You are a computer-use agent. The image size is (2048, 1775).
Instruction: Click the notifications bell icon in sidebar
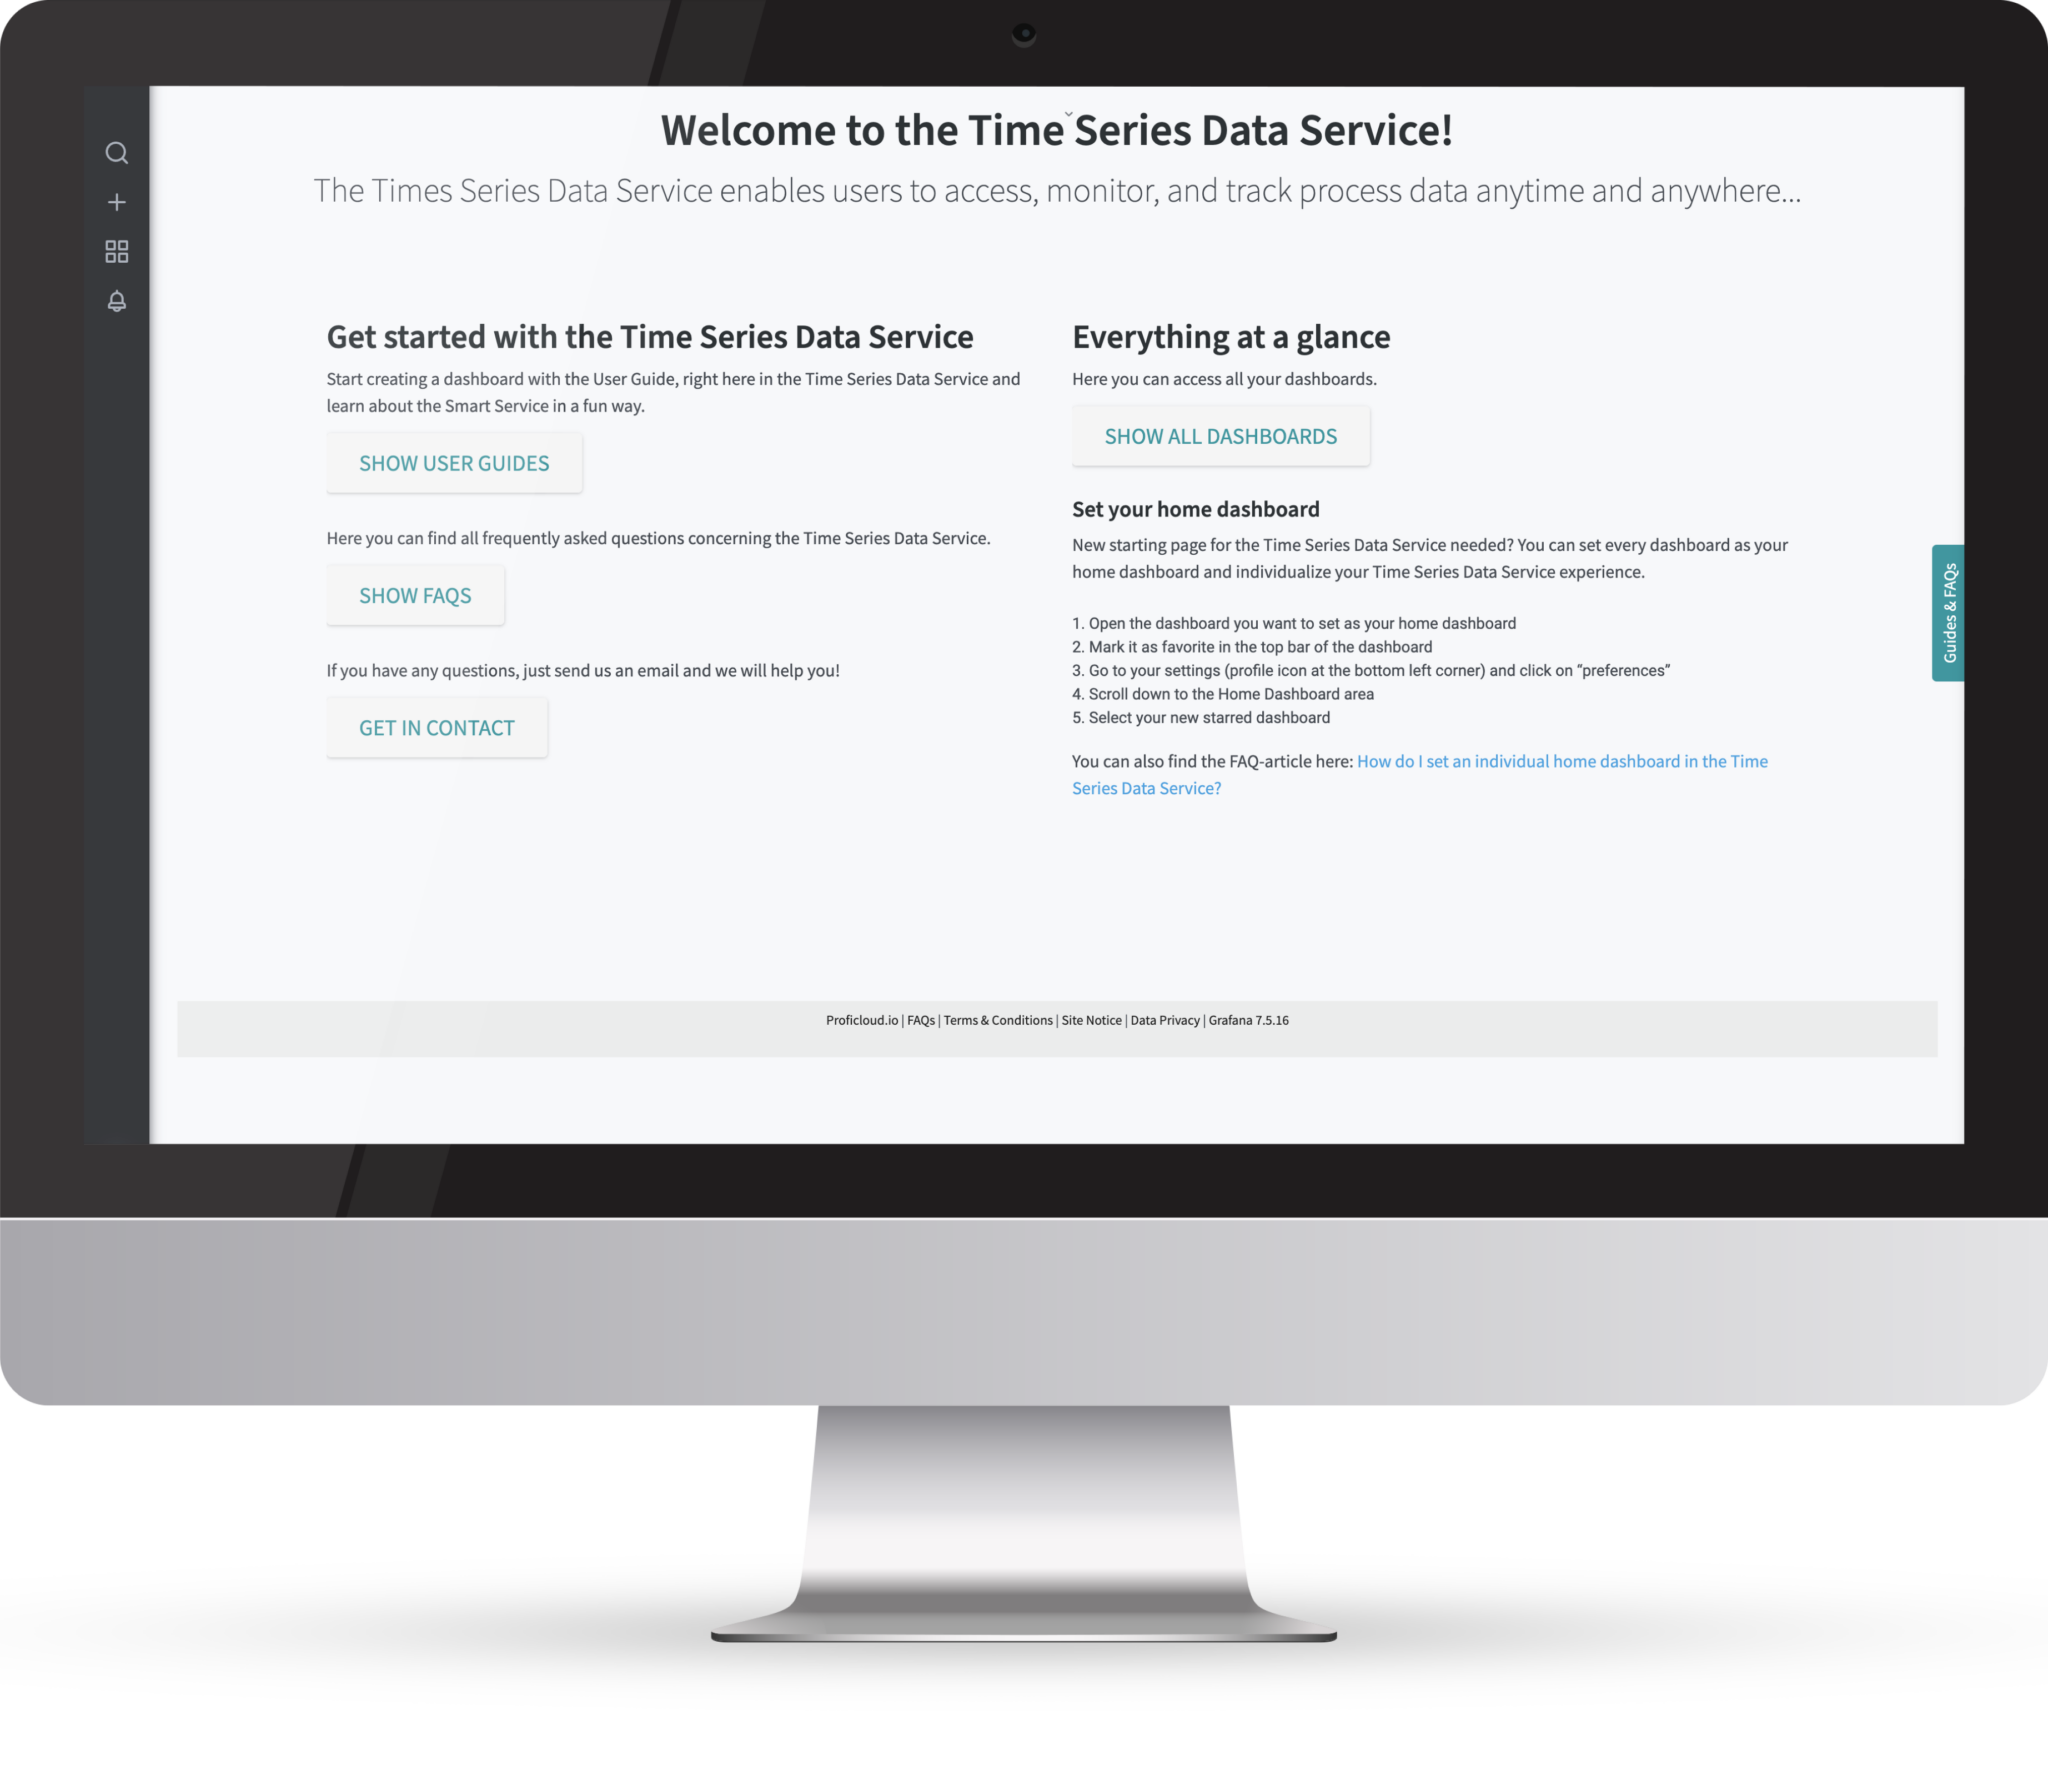coord(115,301)
